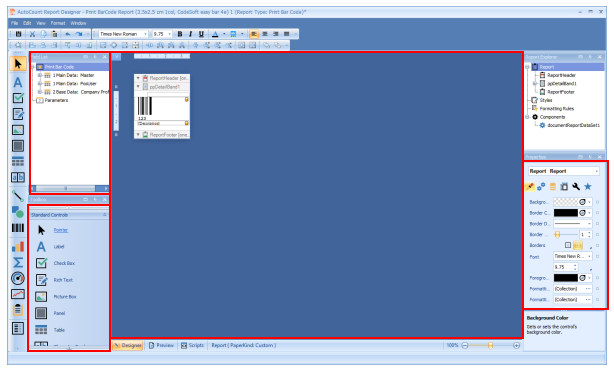Pick the Line tool in sidebar
The height and width of the screenshot is (374, 614).
click(x=18, y=195)
